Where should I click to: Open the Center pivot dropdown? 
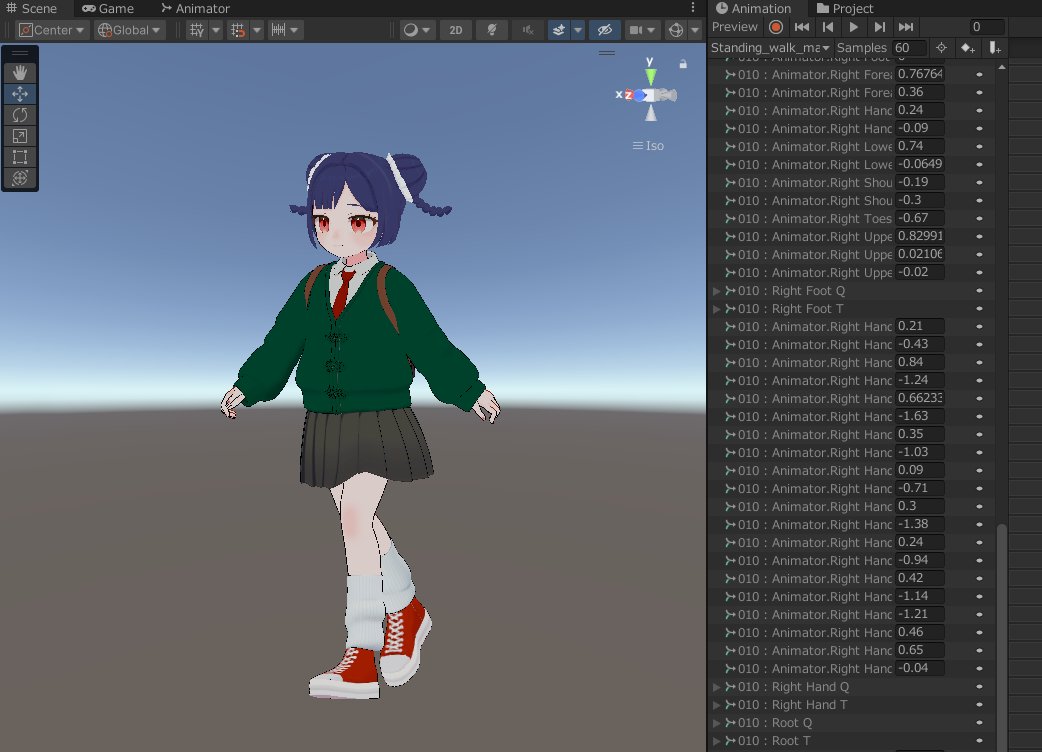pos(52,30)
